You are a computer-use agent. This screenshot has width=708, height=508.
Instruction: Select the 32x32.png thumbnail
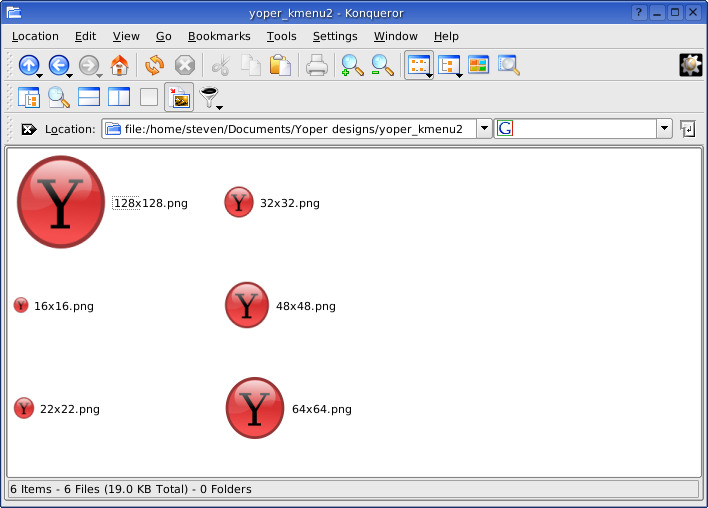coord(239,202)
